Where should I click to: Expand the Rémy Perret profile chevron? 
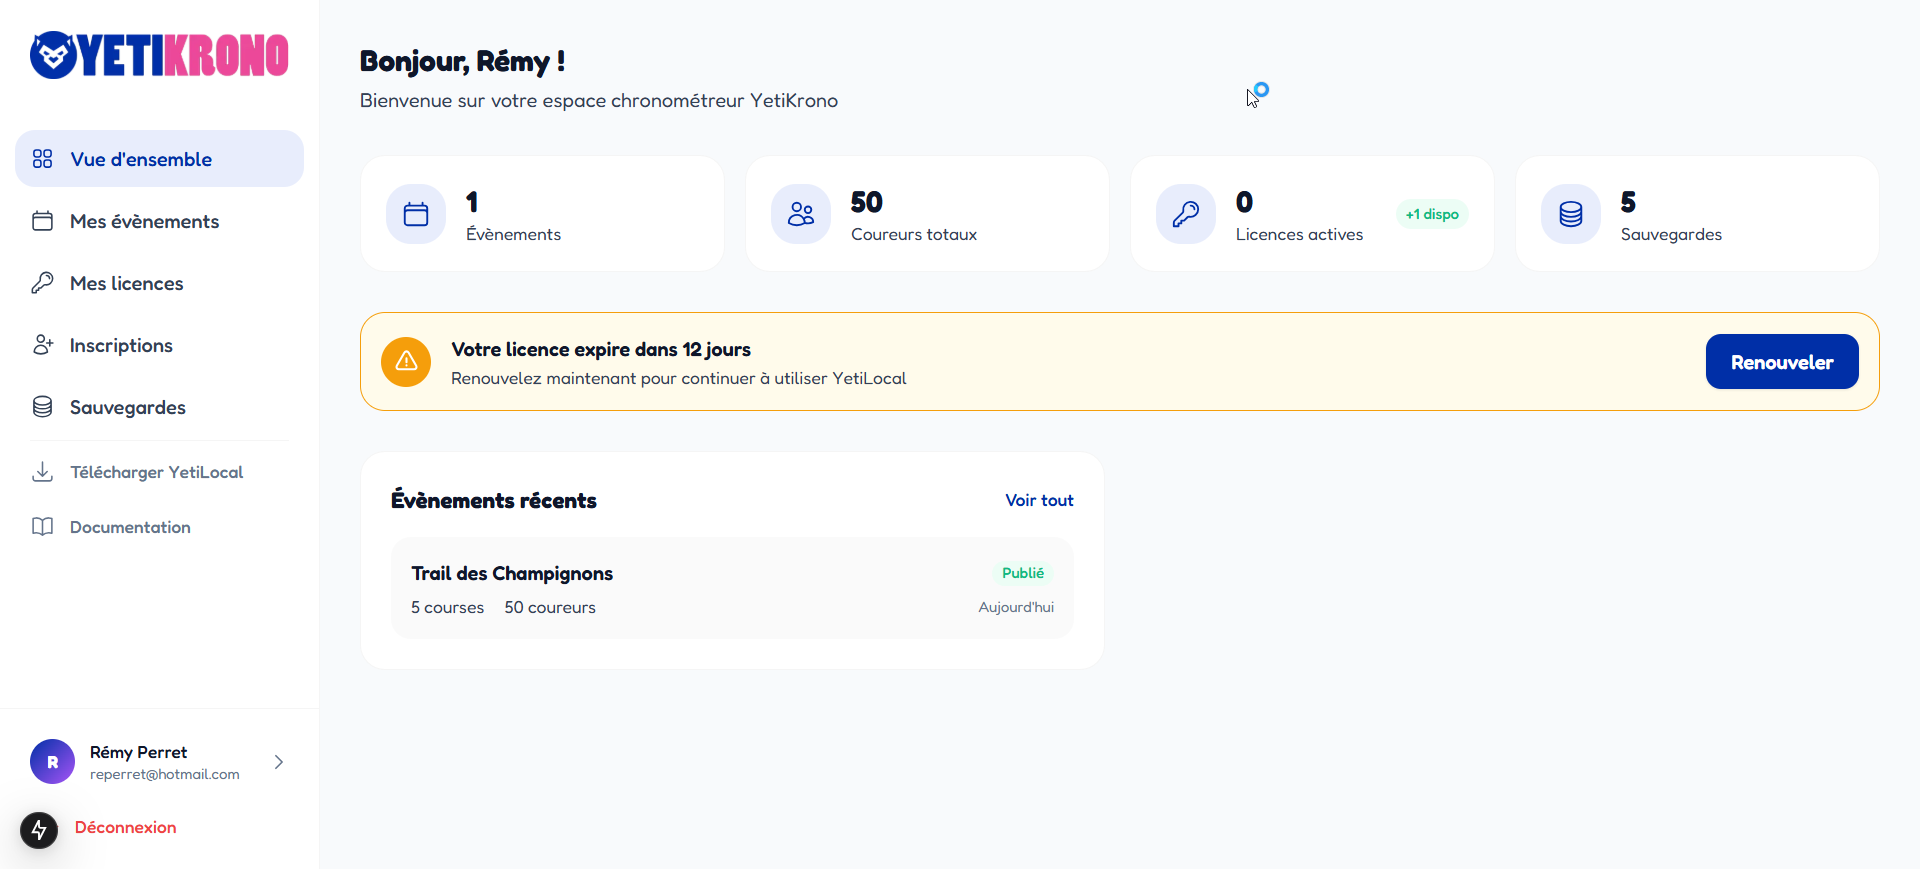[279, 762]
